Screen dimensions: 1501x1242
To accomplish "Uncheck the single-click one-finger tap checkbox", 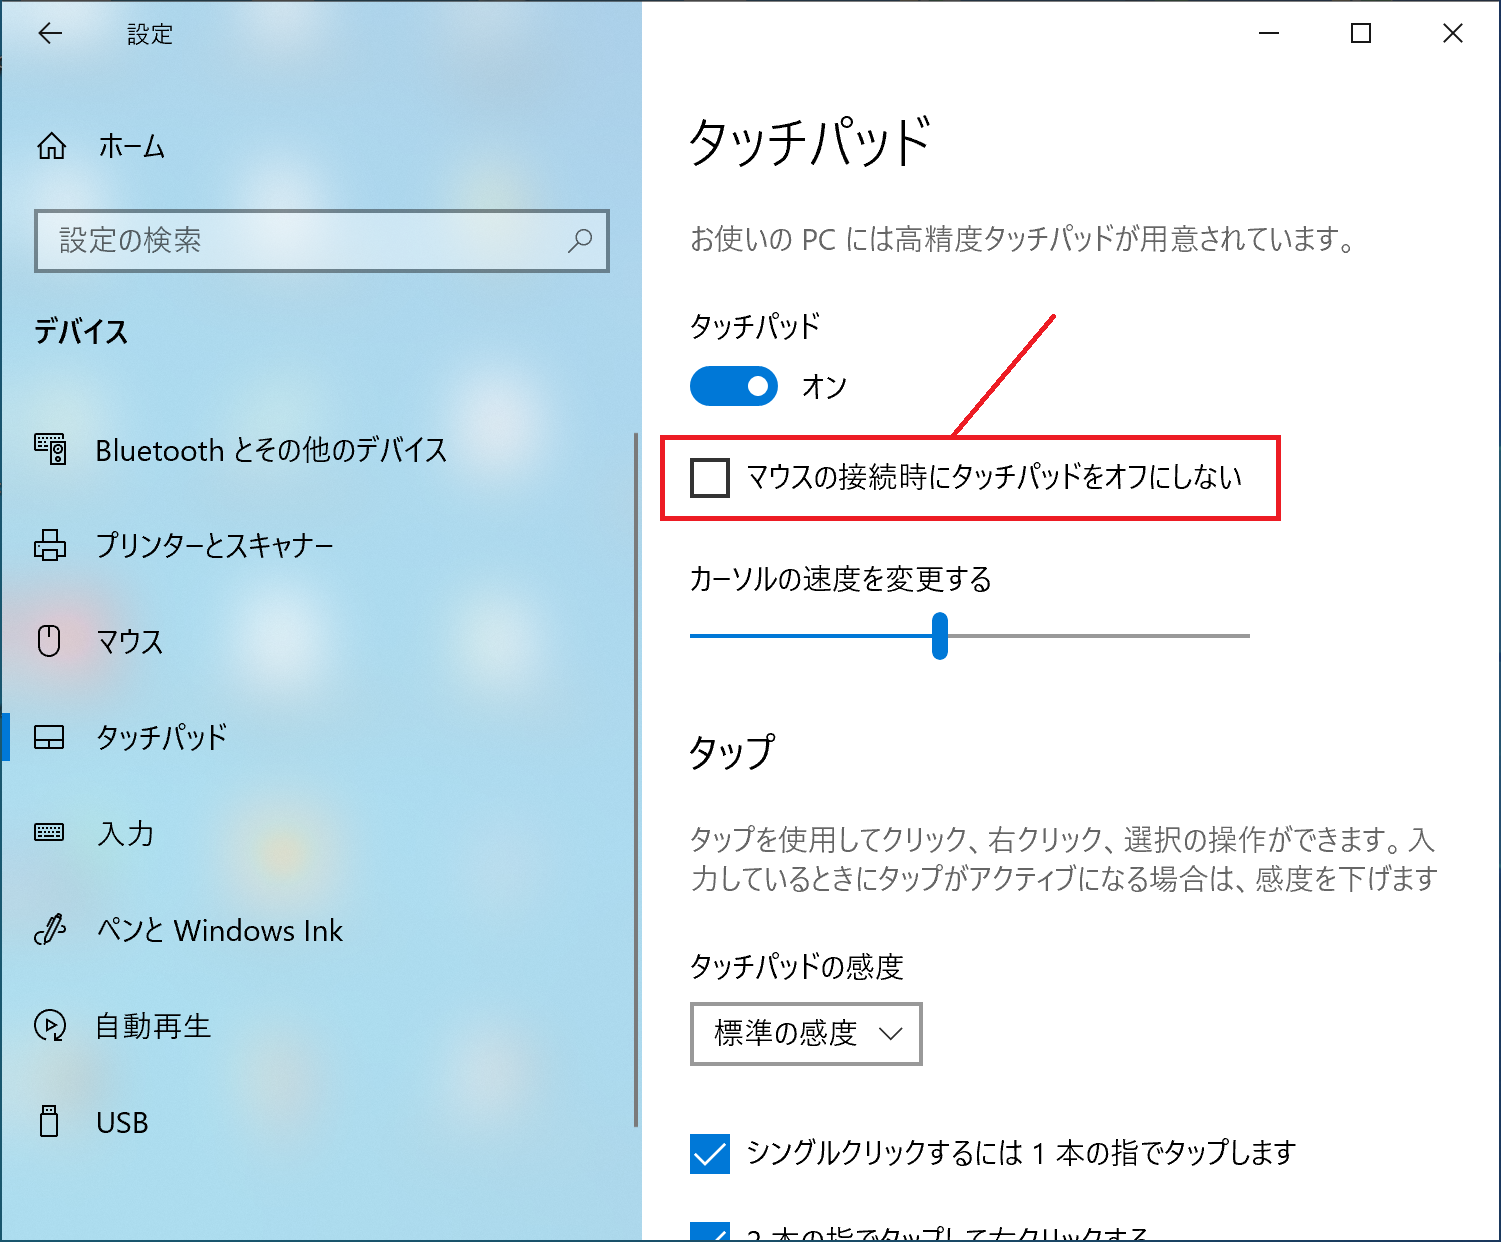I will (x=710, y=1153).
